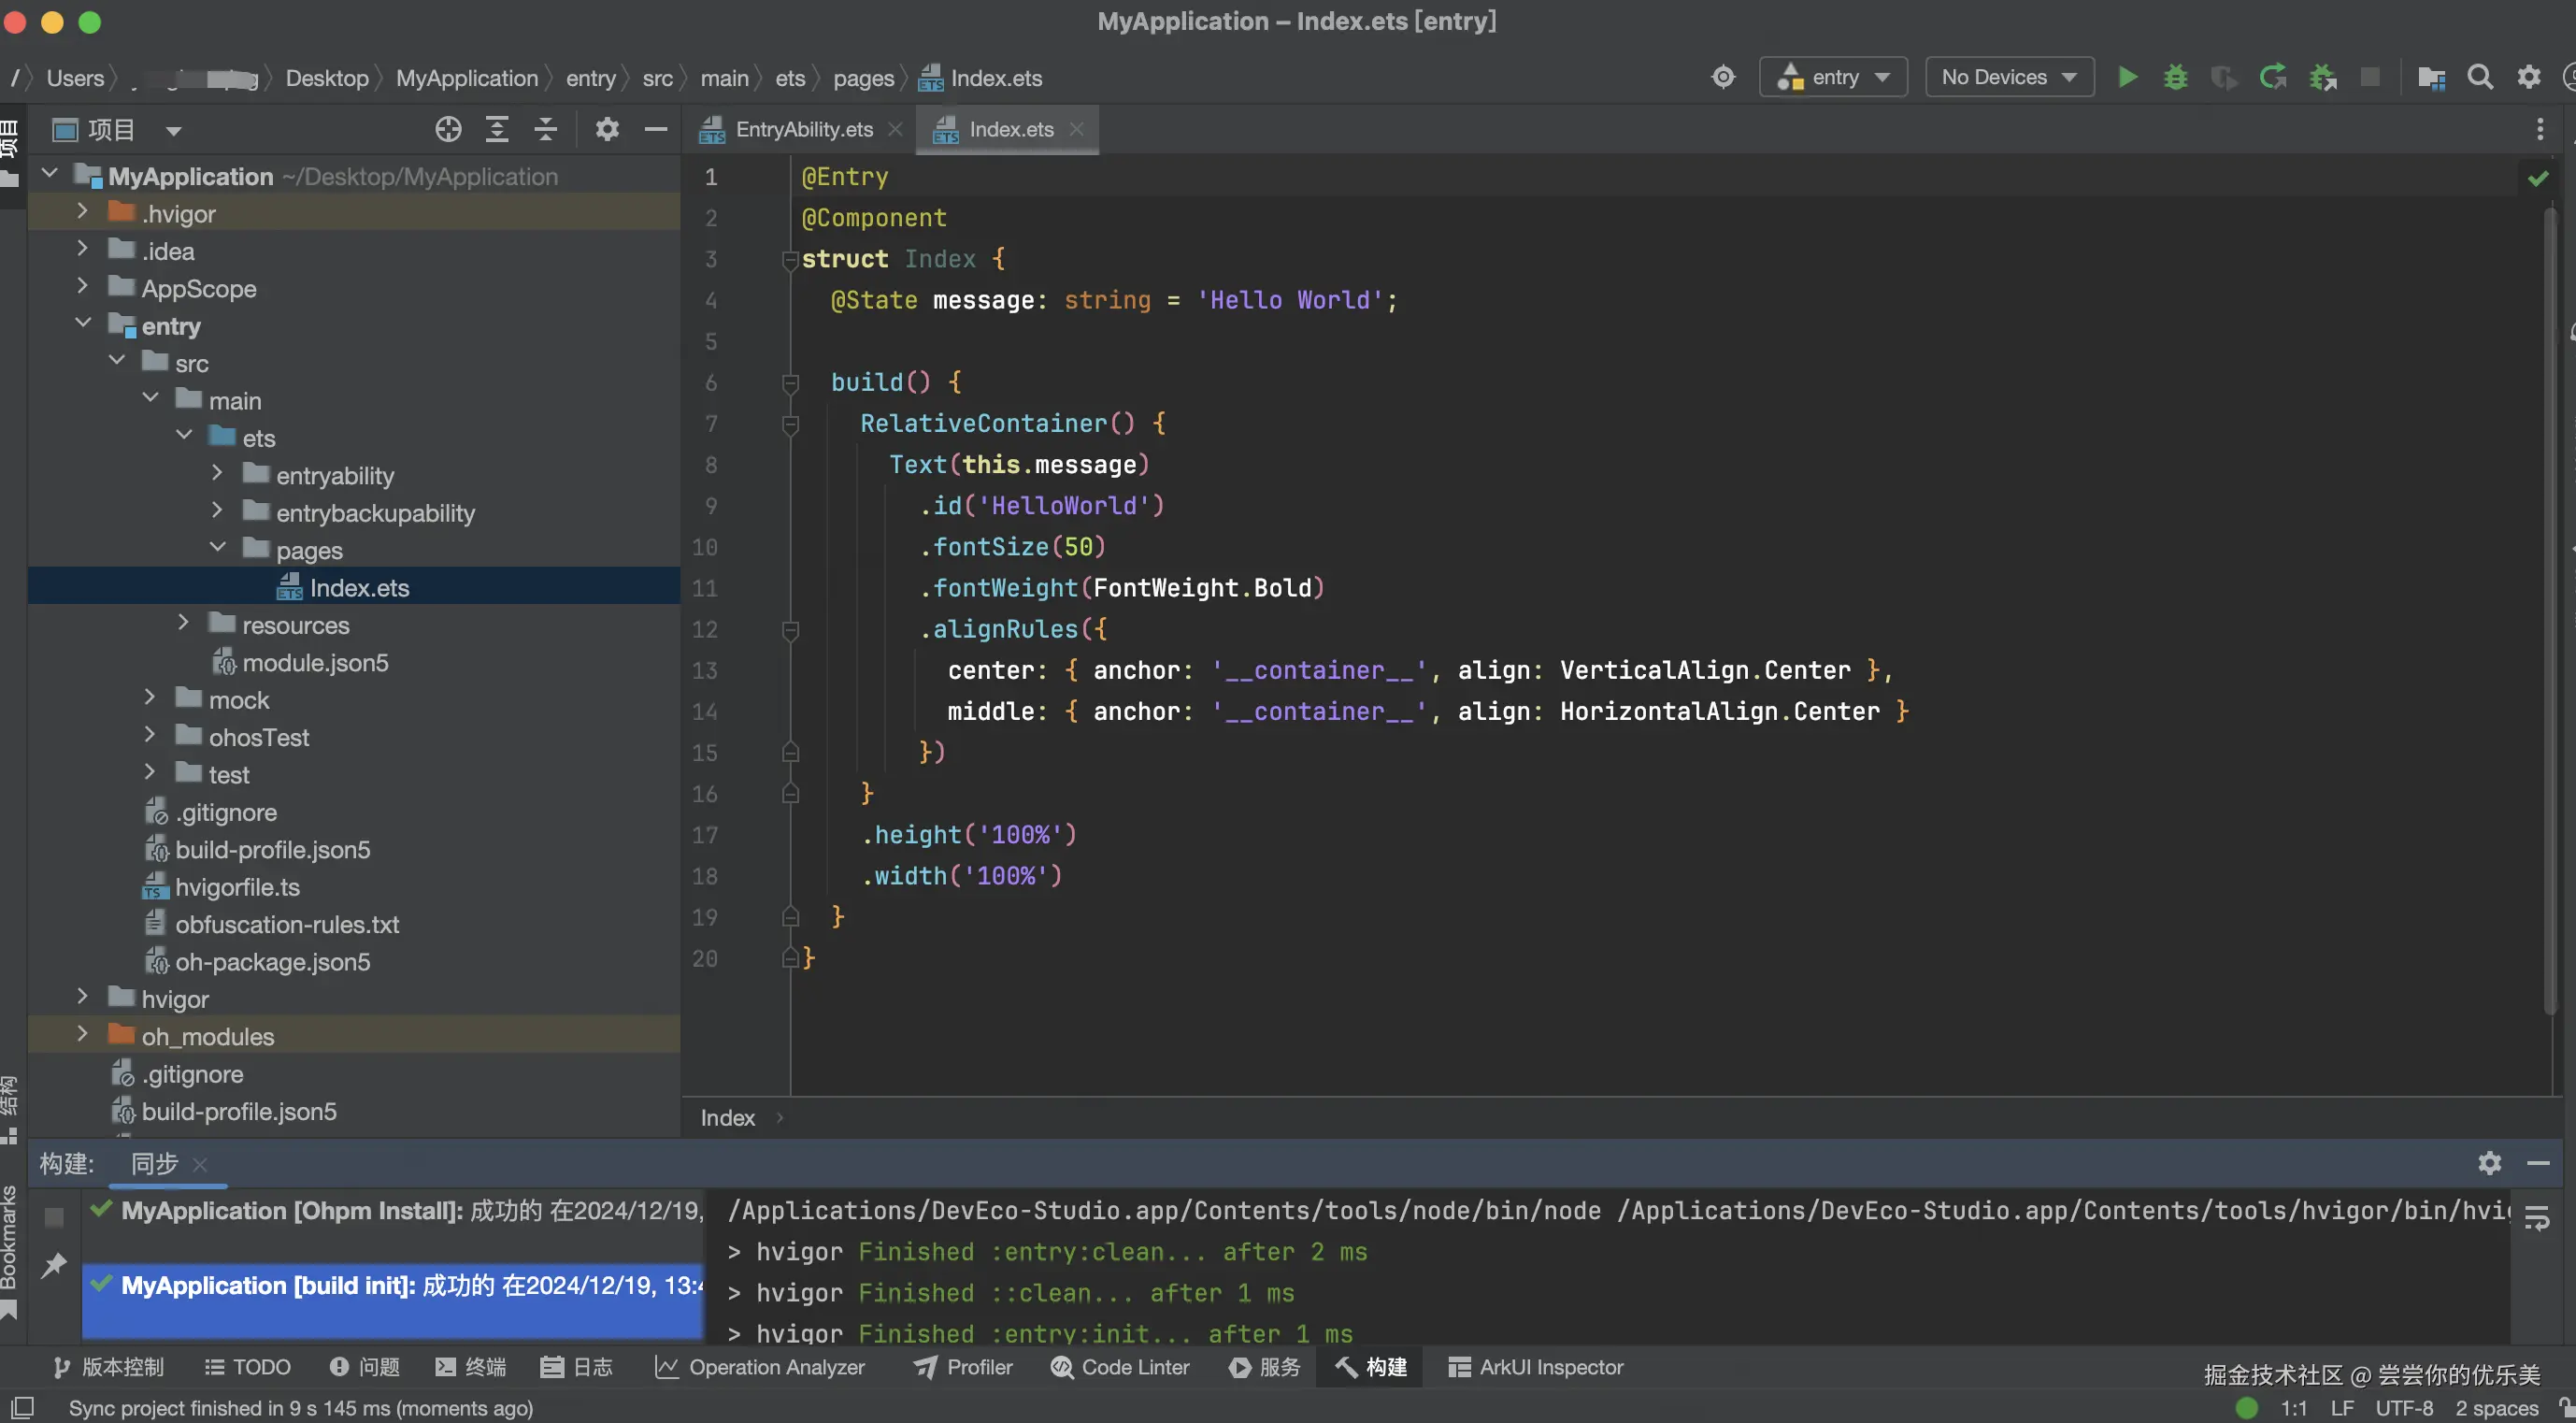This screenshot has width=2576, height=1423.
Task: Collapse all items in project panel
Action: 545,129
